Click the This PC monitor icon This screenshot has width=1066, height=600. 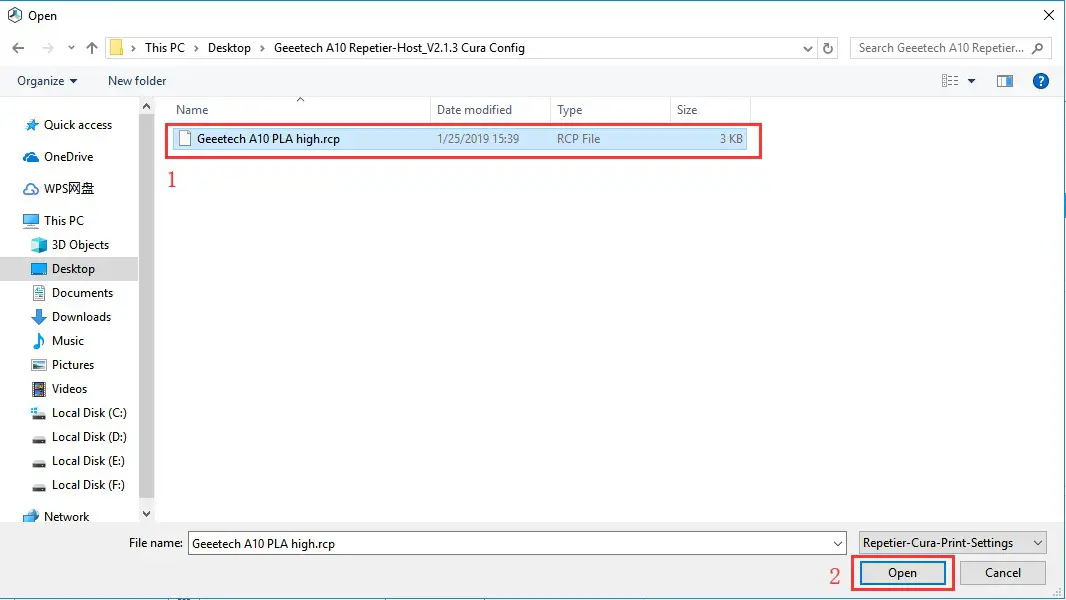click(31, 221)
